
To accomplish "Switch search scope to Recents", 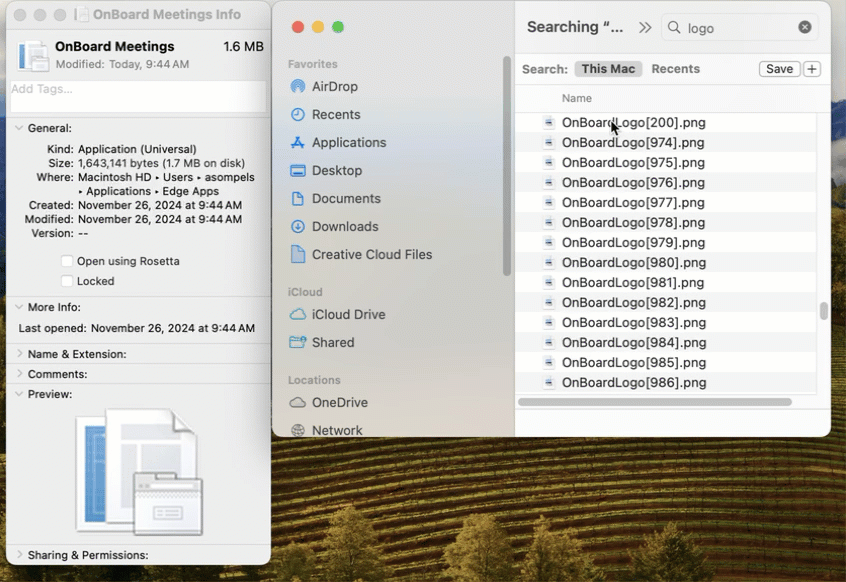I will click(x=675, y=69).
